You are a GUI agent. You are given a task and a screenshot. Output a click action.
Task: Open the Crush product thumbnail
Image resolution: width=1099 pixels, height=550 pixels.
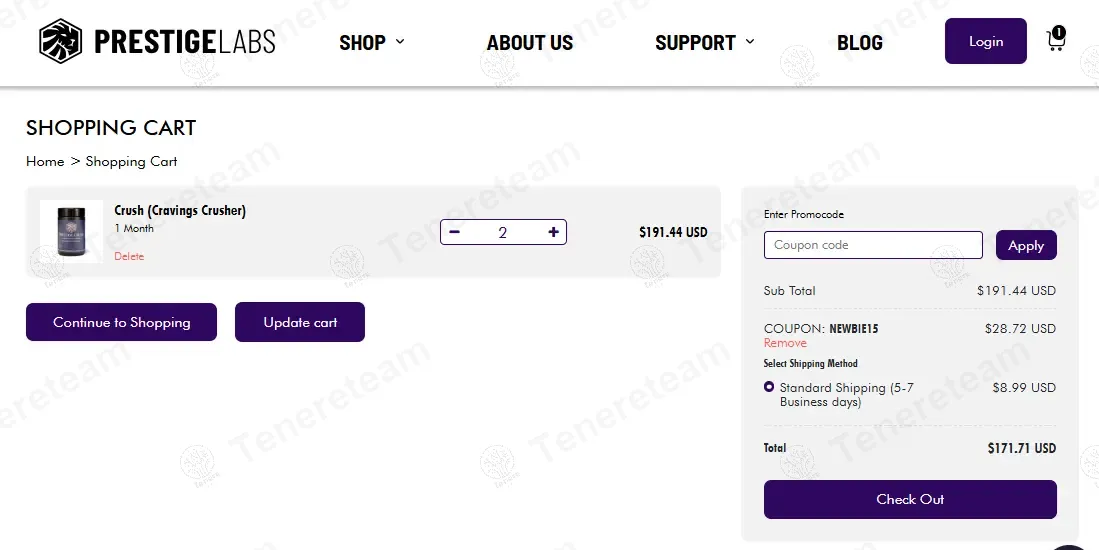tap(69, 232)
